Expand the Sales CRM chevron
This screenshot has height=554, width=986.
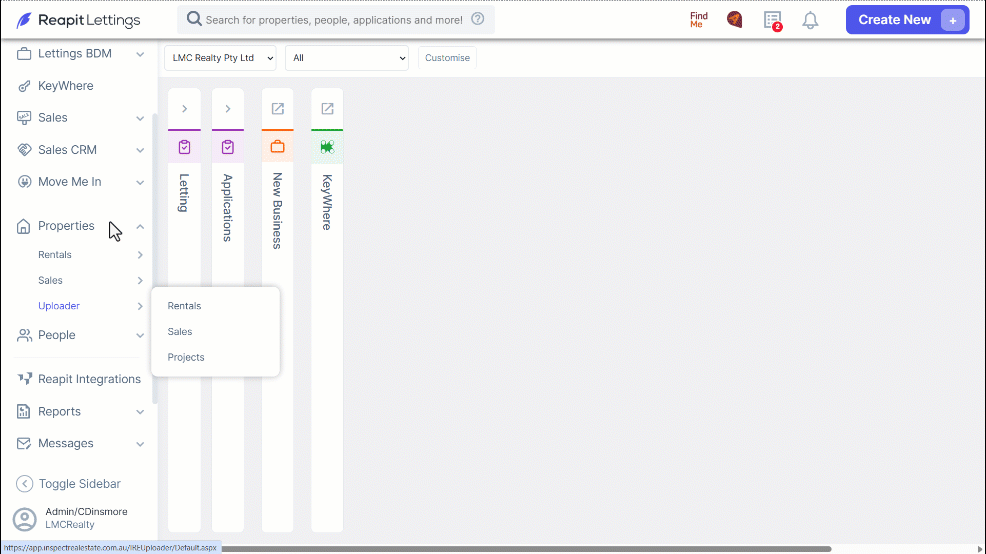tap(140, 150)
